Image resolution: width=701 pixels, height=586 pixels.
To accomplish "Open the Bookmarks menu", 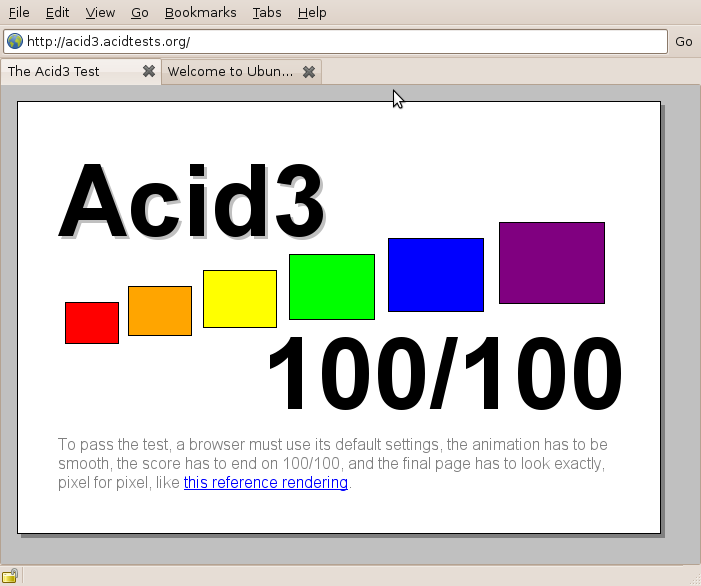I will [200, 13].
